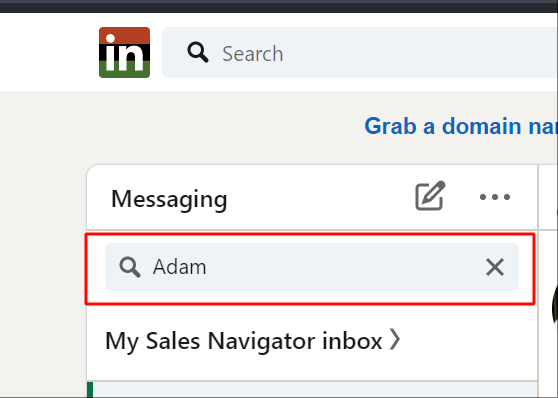
Task: Click the word 'domain' in the ad banner
Action: pos(481,126)
